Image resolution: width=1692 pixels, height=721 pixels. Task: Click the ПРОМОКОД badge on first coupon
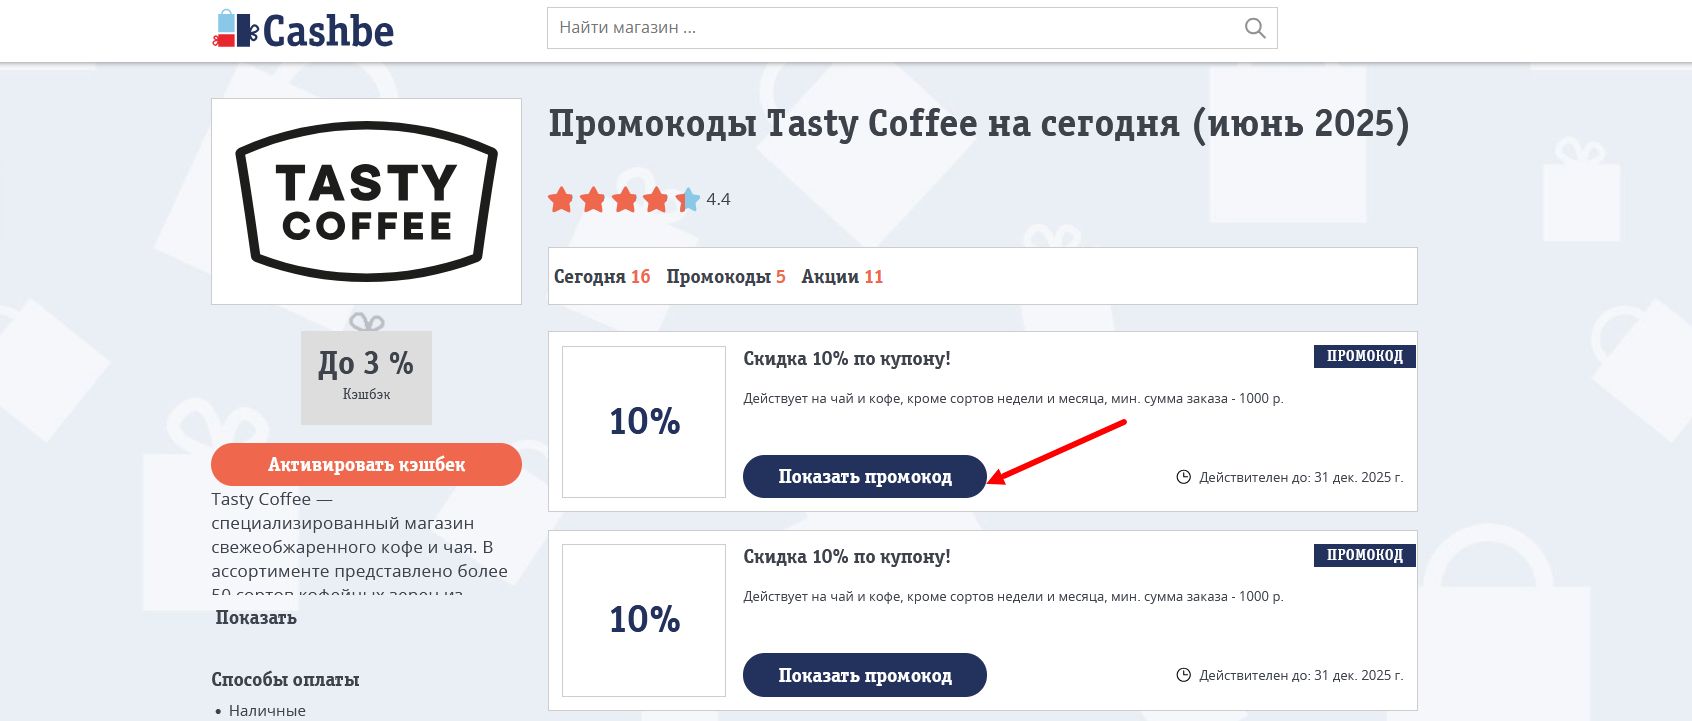pos(1365,356)
